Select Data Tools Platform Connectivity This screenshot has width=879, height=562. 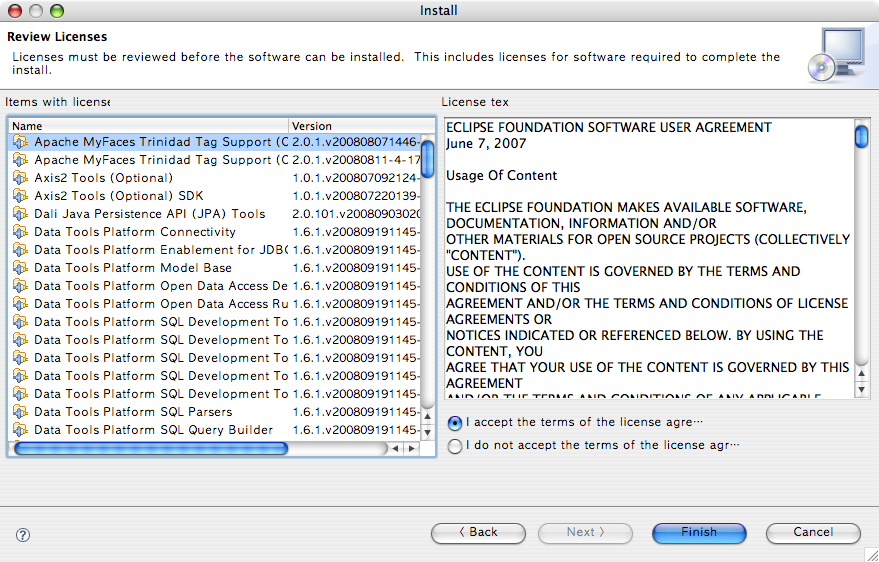(x=215, y=231)
